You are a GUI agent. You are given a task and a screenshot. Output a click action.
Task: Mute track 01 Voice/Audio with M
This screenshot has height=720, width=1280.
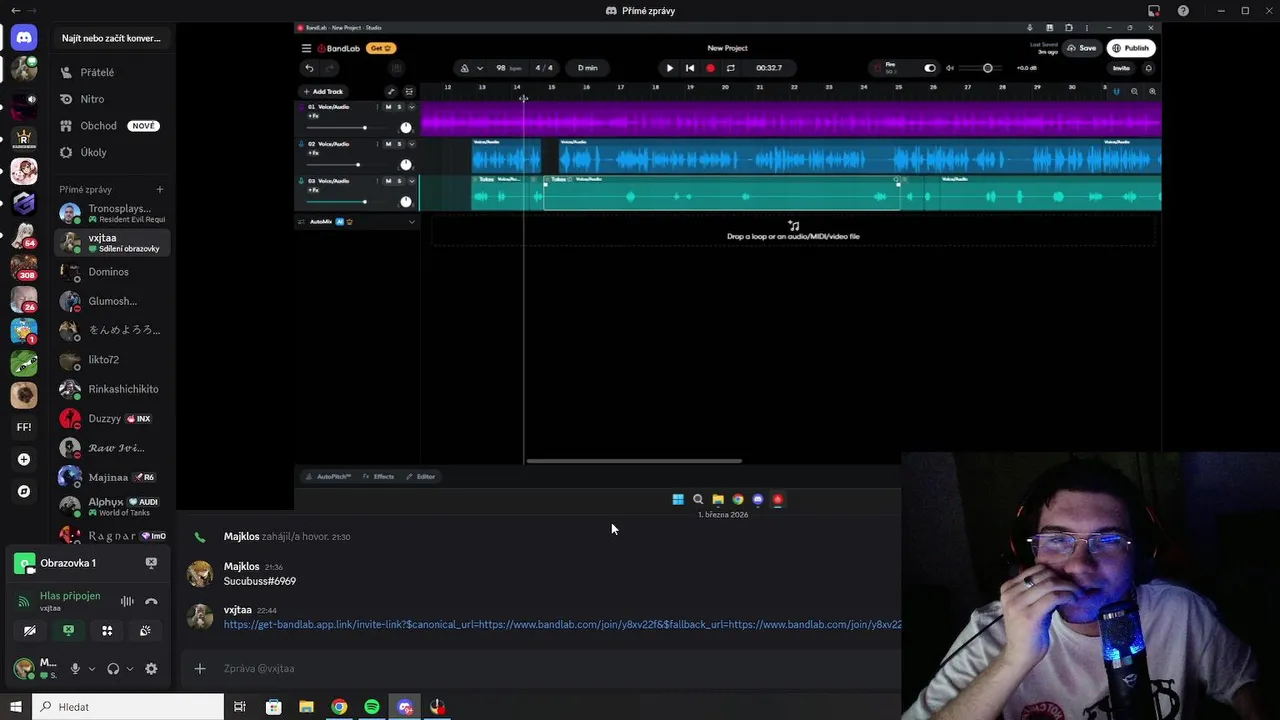tap(388, 107)
